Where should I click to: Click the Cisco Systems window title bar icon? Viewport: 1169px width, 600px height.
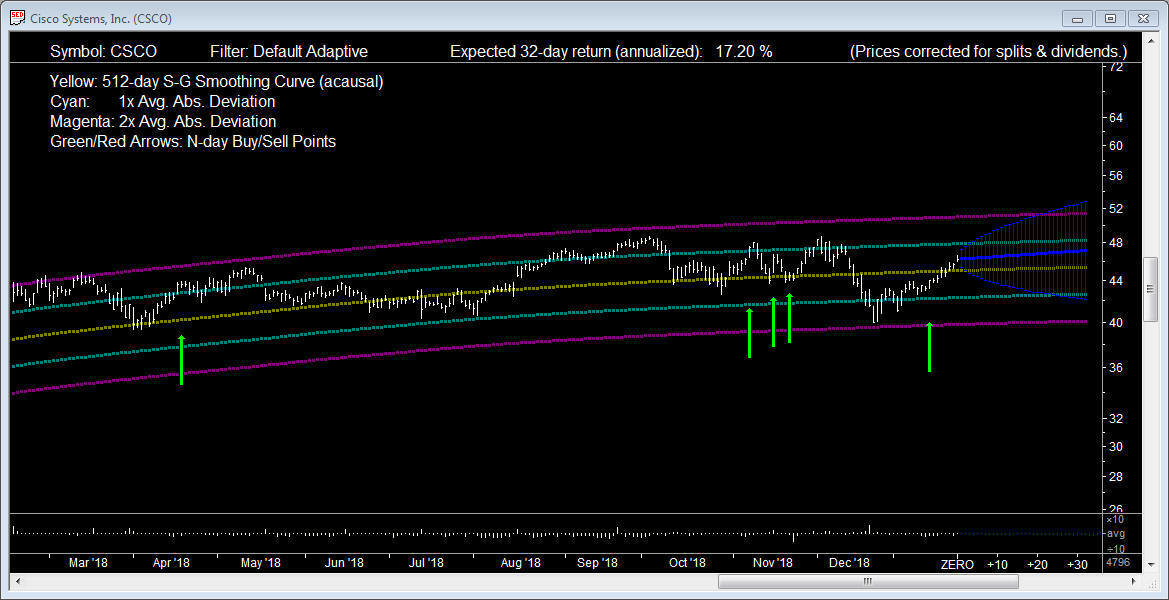17,17
